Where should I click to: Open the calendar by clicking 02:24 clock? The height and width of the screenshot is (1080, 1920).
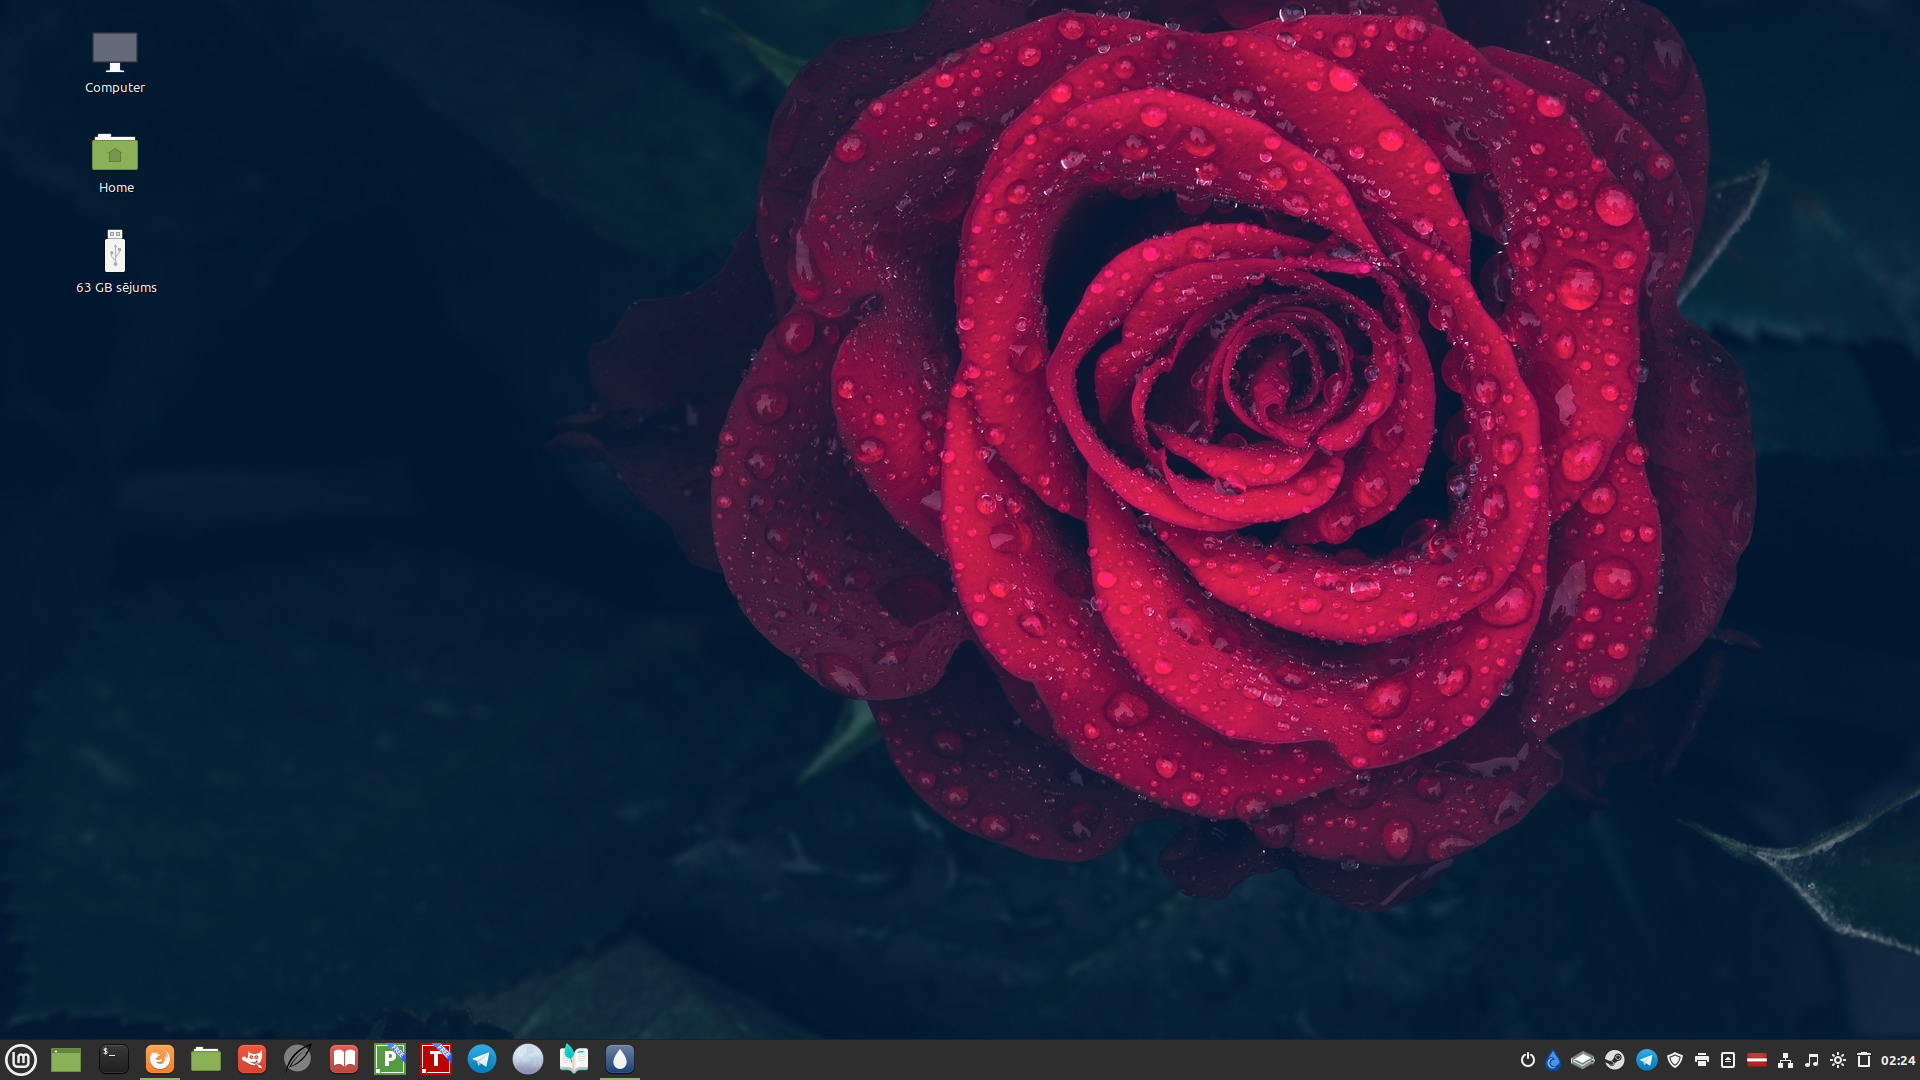(1897, 1060)
